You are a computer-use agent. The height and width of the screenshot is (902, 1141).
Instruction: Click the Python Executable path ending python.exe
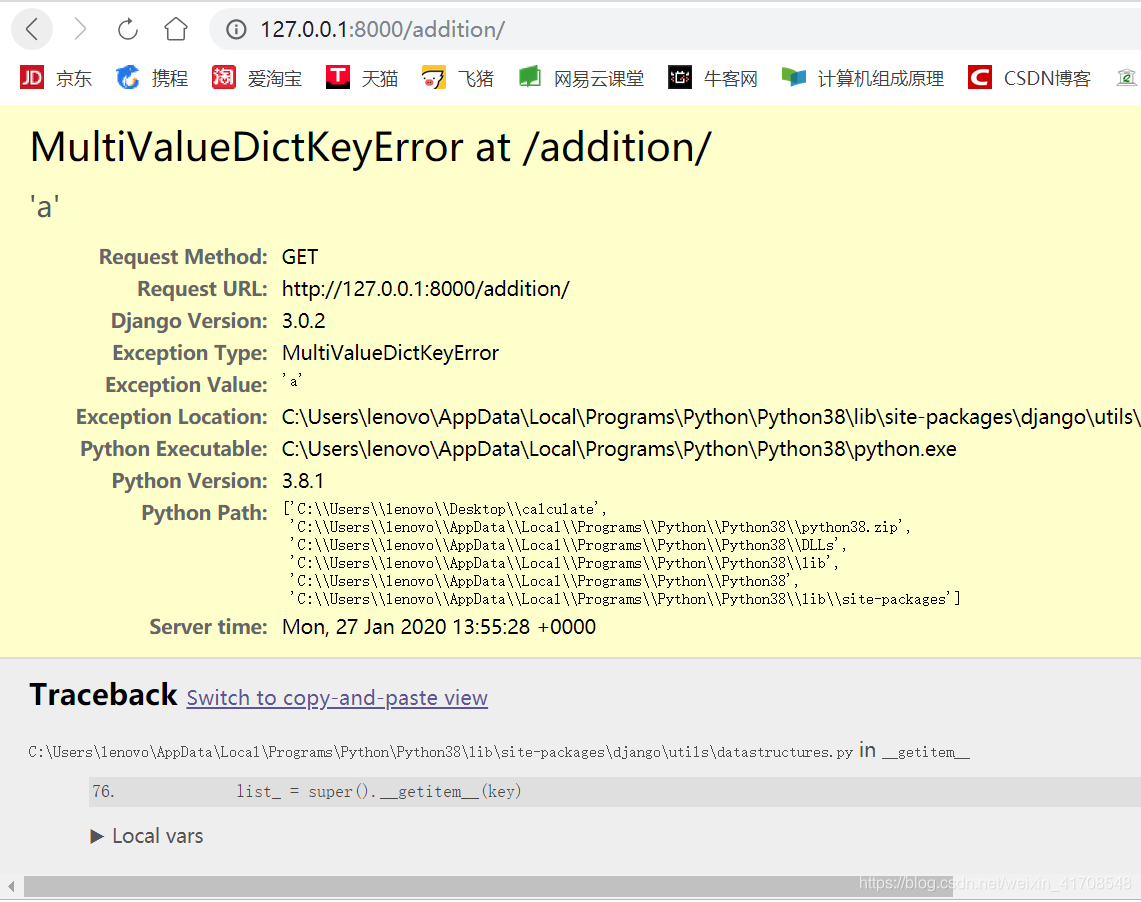click(x=619, y=449)
